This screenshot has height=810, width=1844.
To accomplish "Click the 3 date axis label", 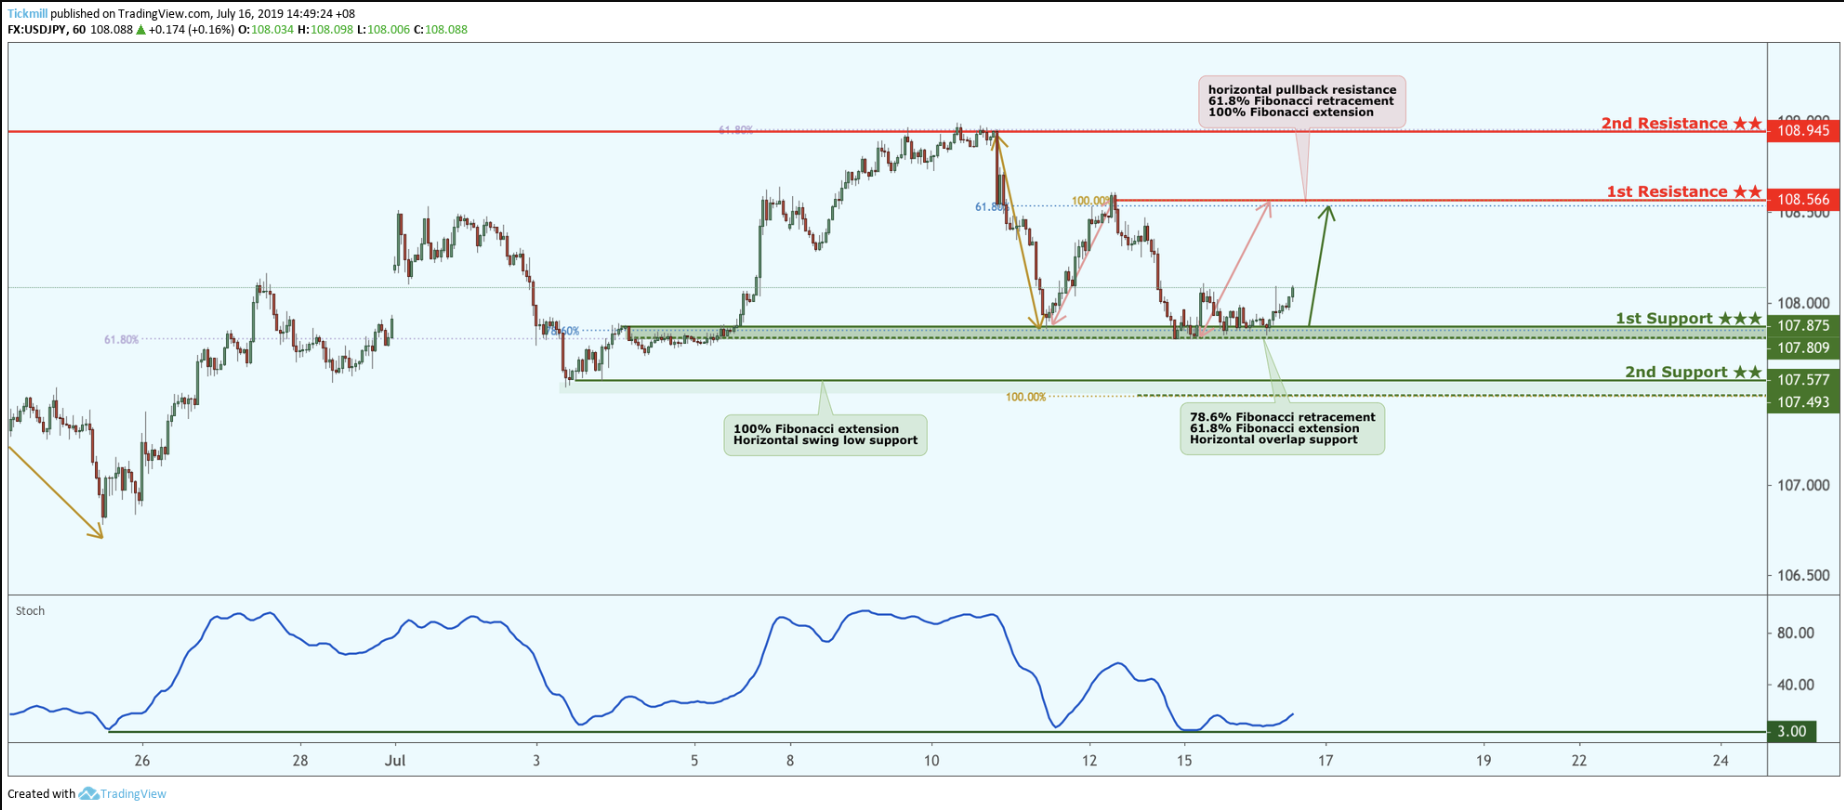I will [x=536, y=761].
